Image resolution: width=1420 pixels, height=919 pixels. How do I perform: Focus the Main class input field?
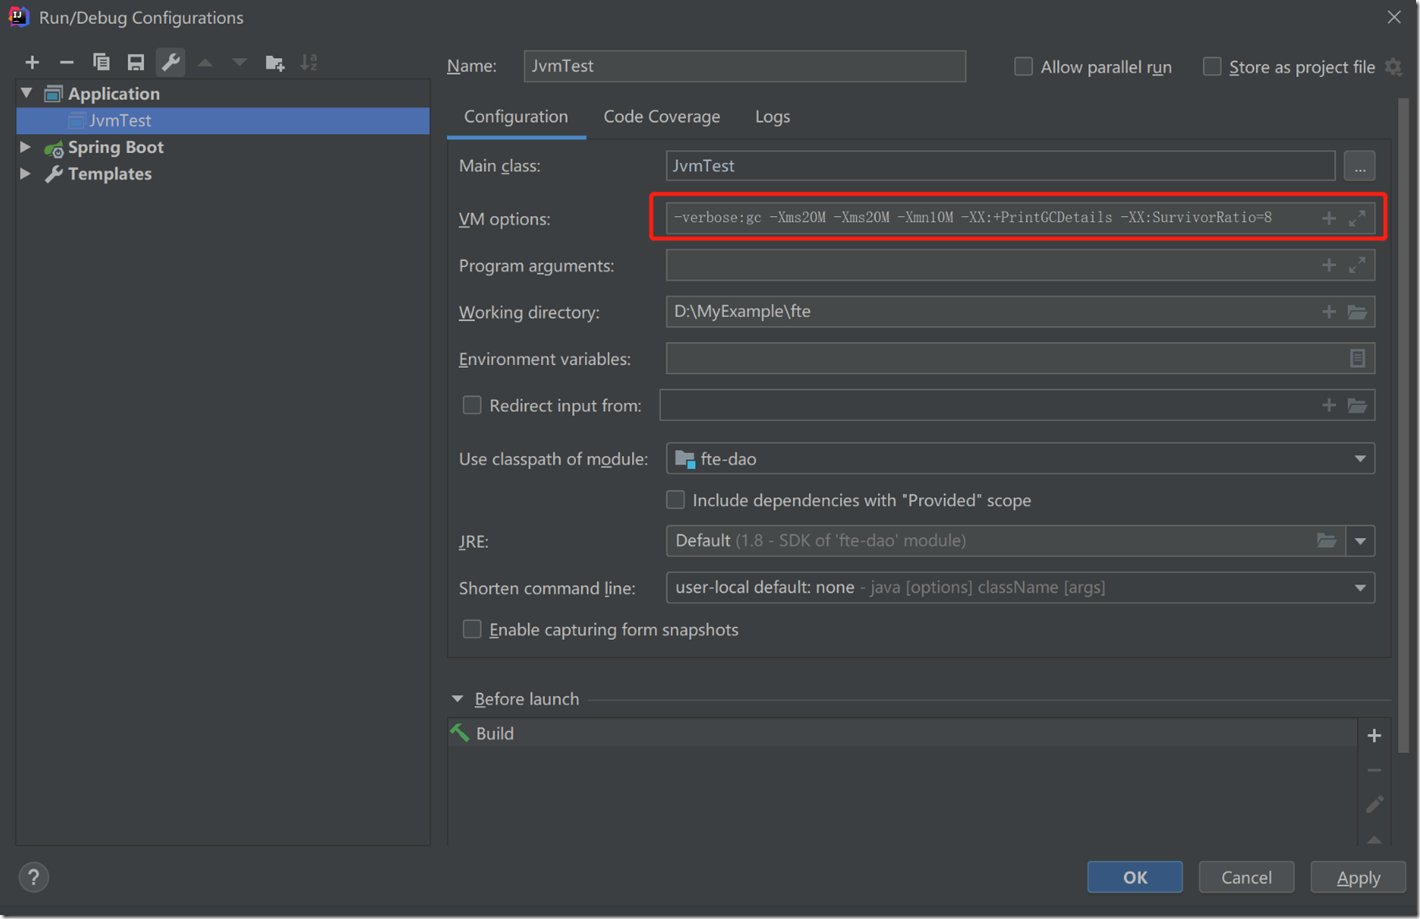point(1000,166)
